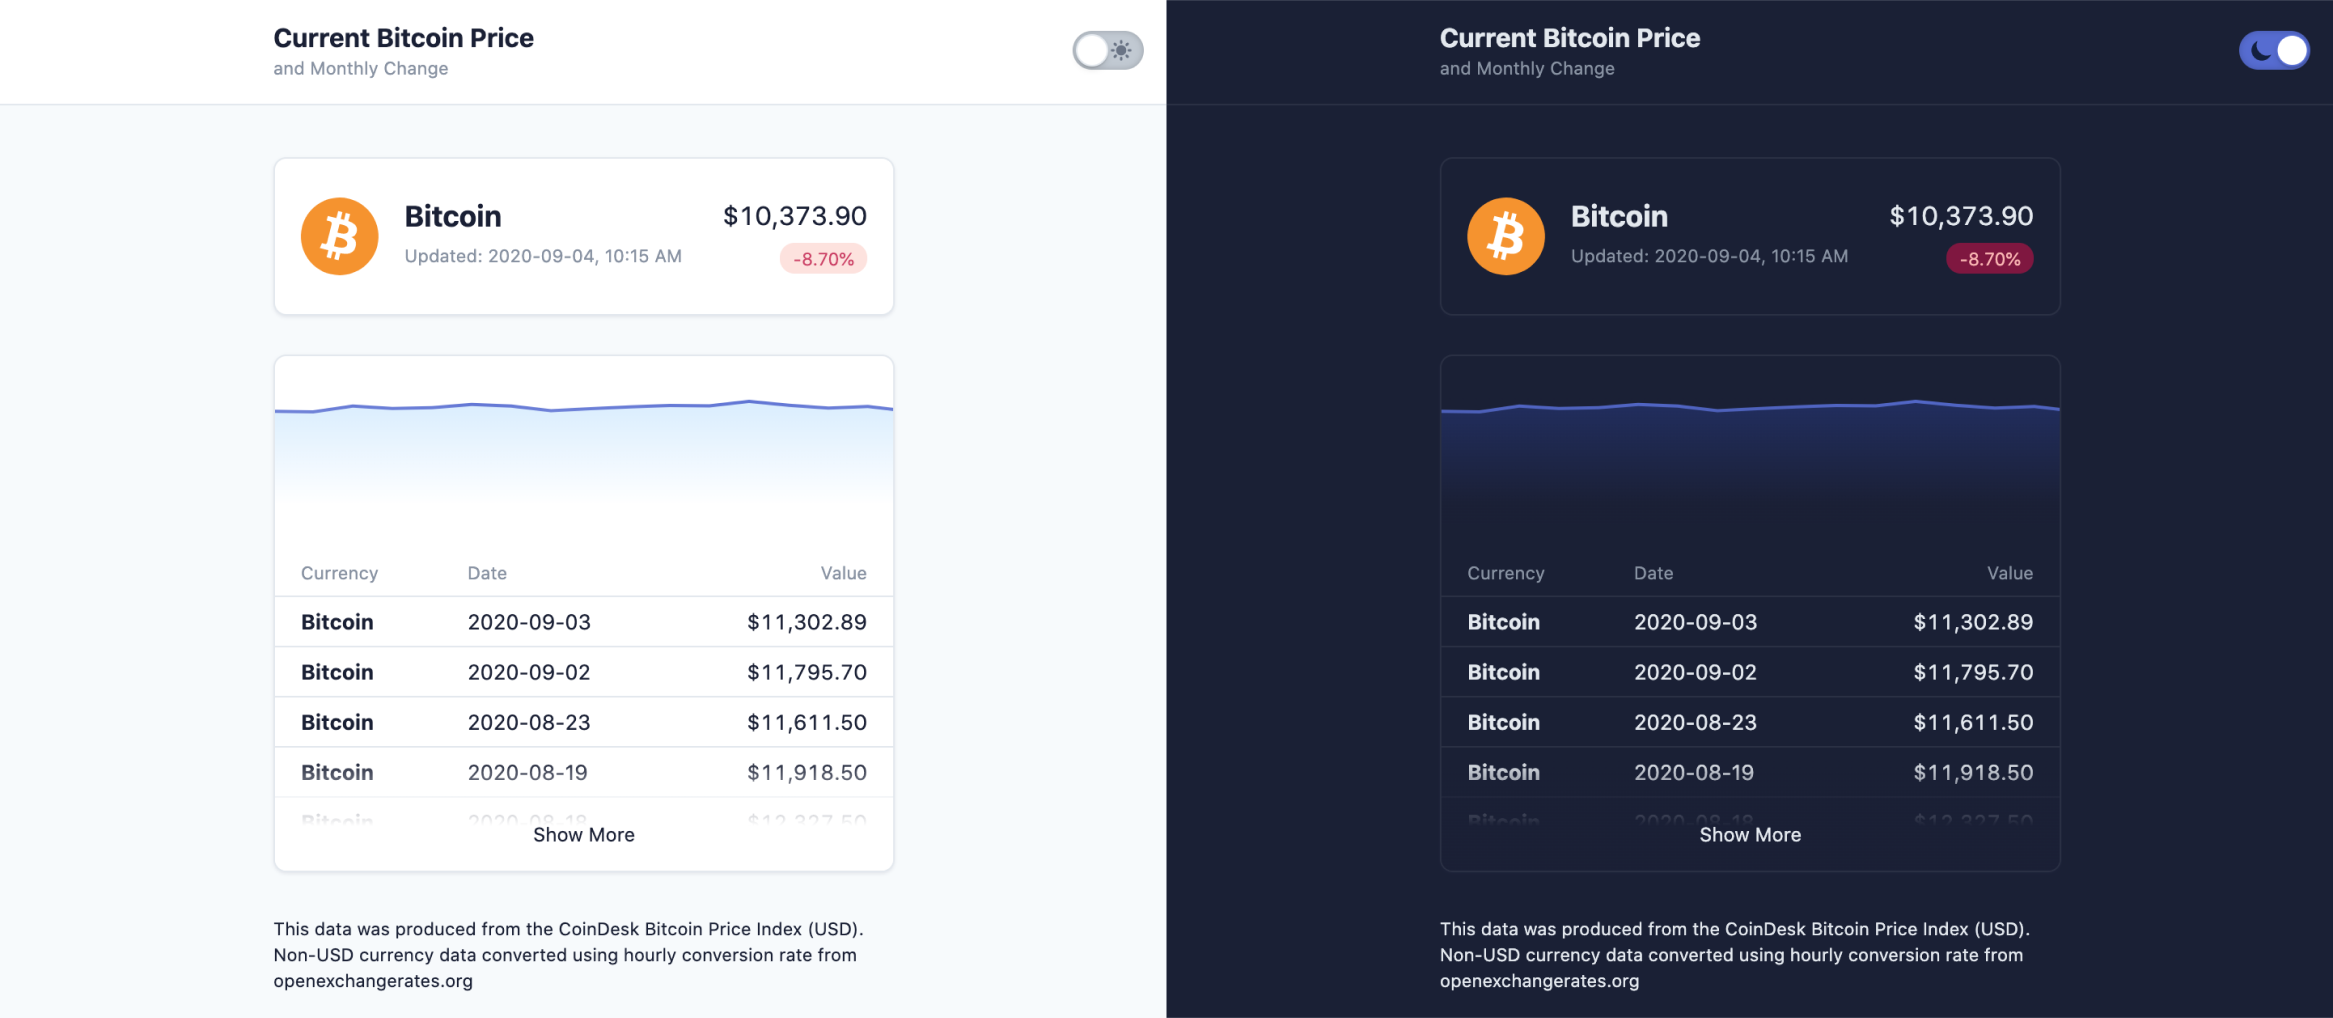Click the Date column header in light table
This screenshot has height=1018, width=2333.
[487, 573]
